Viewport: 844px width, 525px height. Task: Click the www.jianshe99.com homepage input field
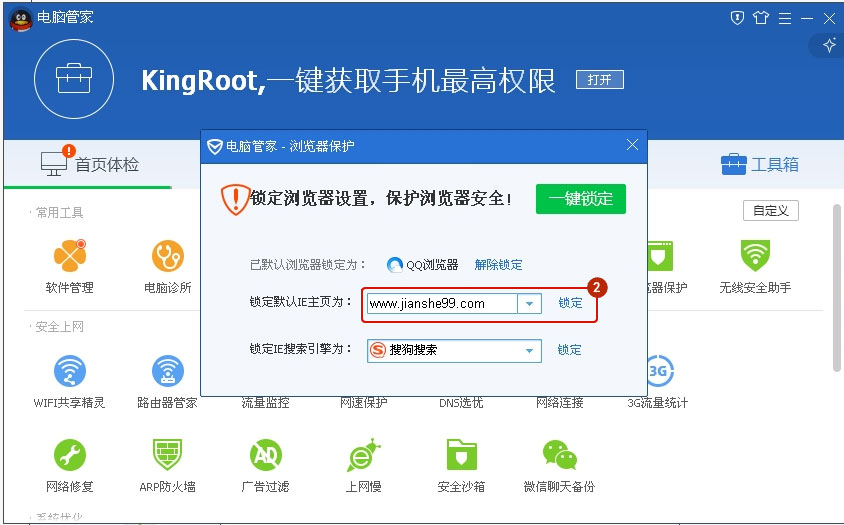tap(440, 303)
